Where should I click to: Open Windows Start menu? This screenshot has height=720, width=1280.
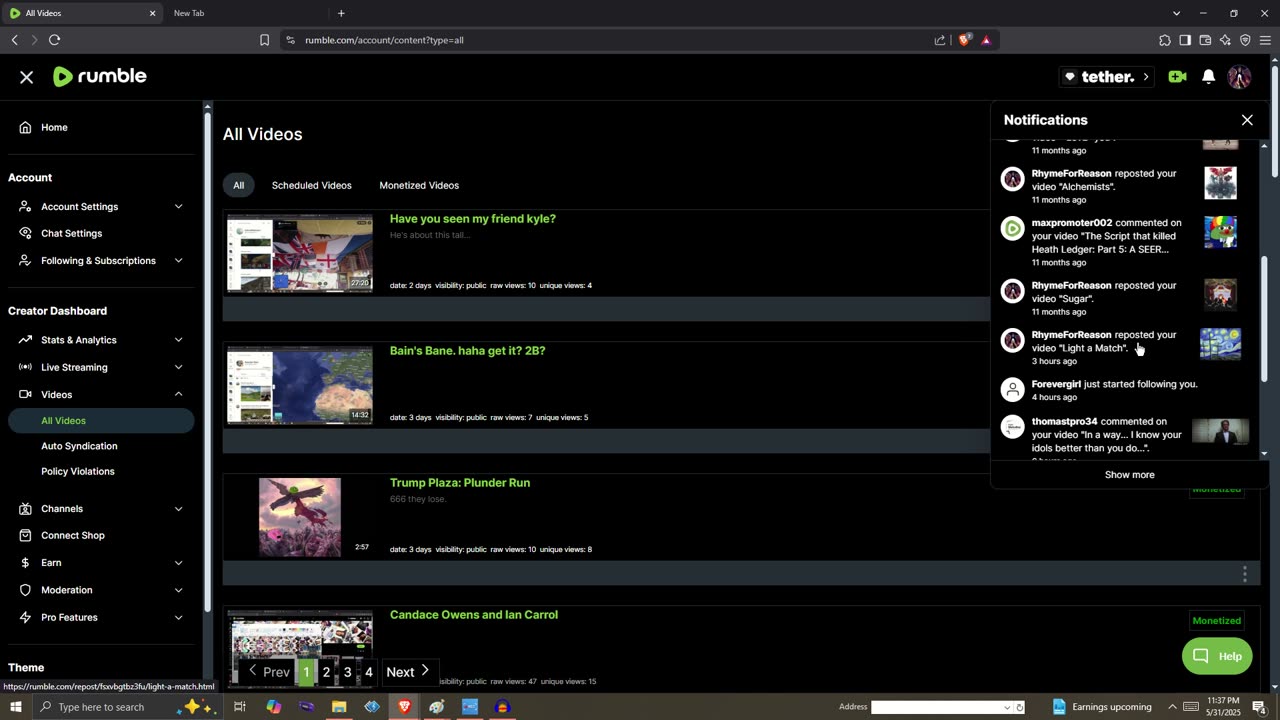[15, 707]
